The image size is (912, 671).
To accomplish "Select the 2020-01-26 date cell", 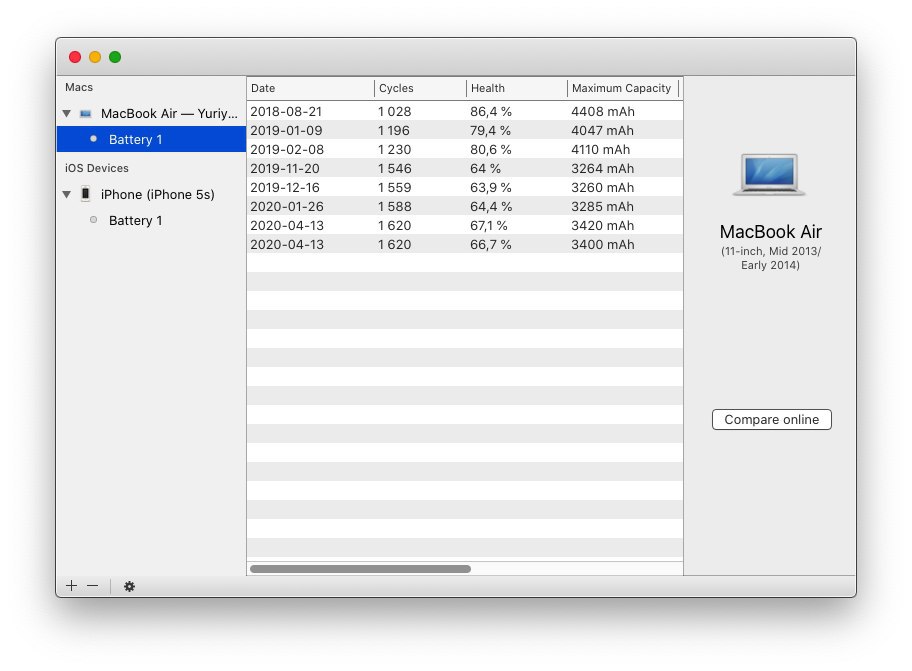I will tap(287, 206).
